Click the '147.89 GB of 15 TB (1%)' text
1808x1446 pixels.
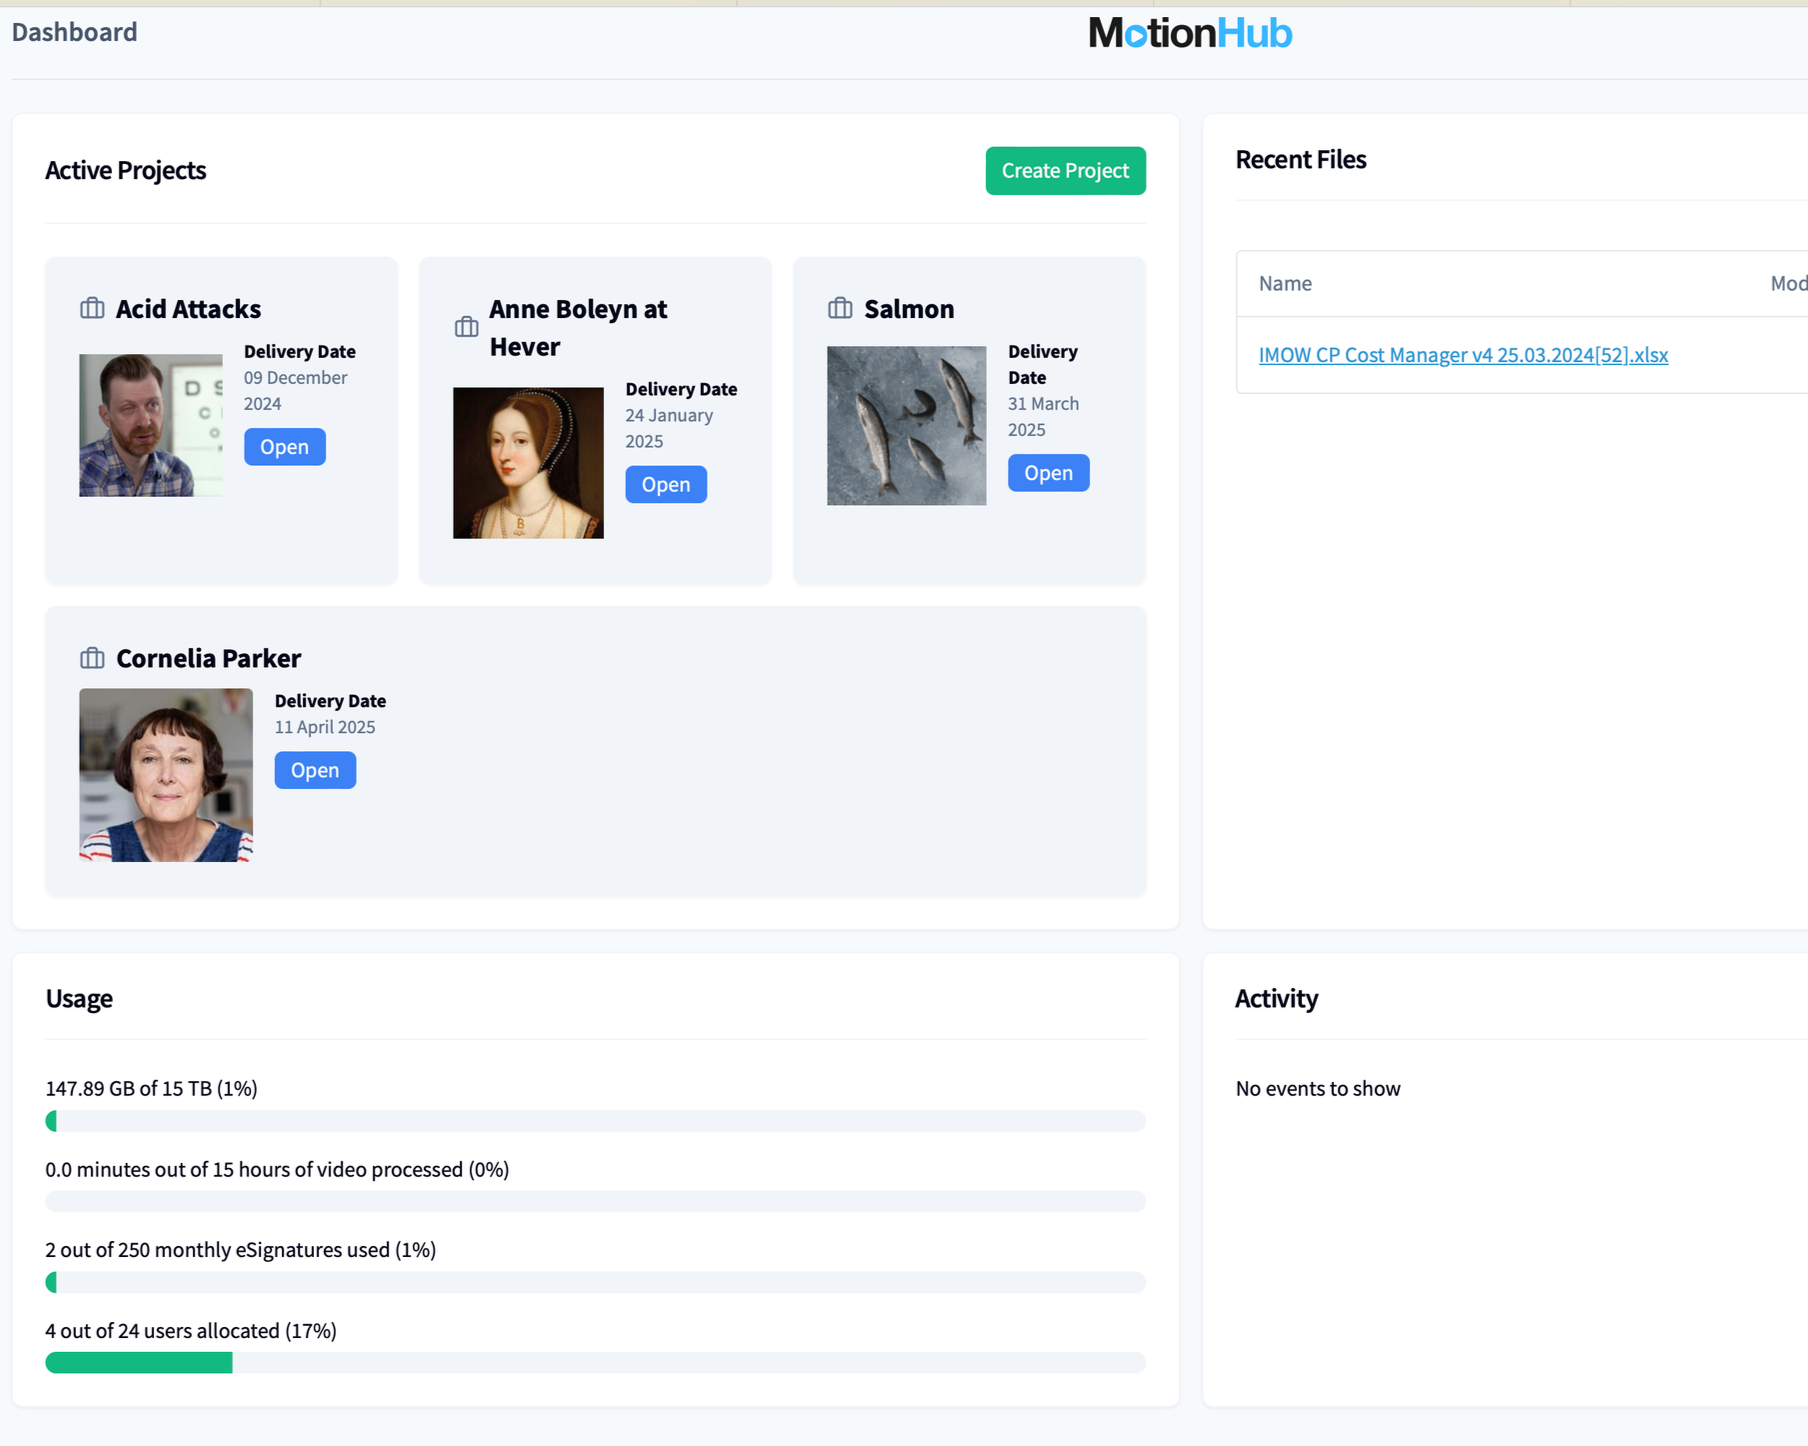coord(151,1088)
